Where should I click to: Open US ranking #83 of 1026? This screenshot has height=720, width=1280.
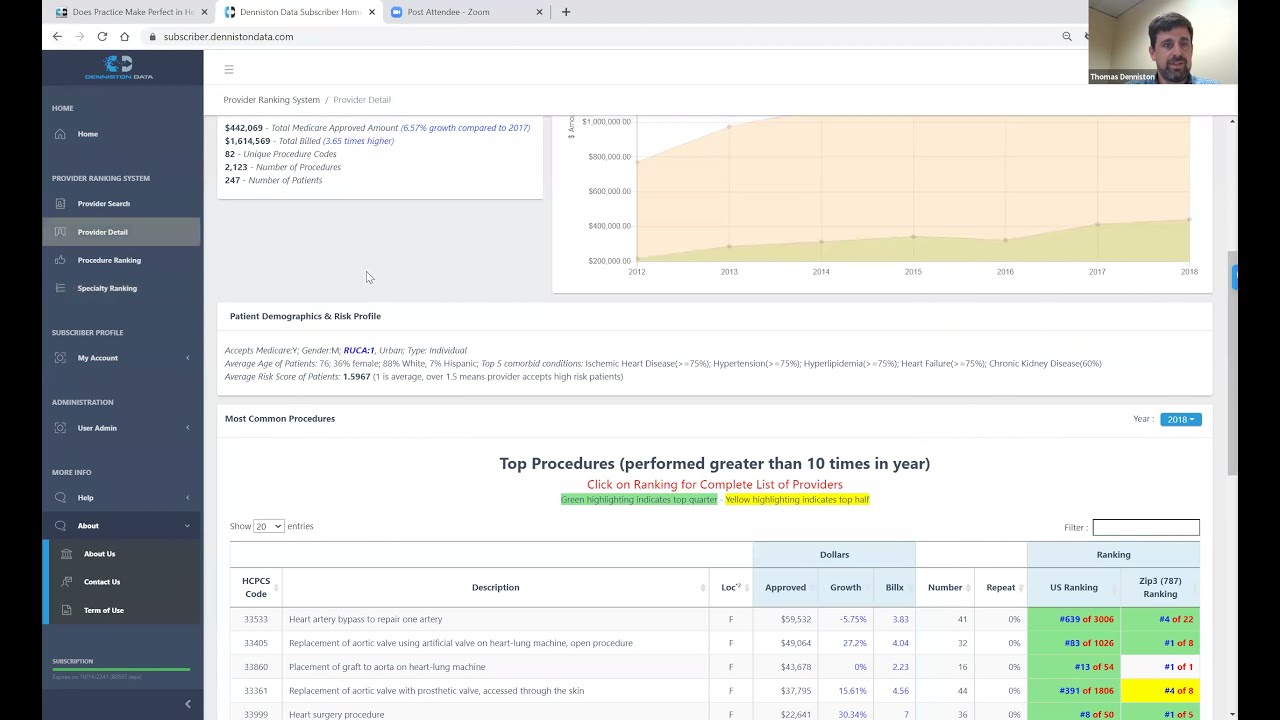1088,643
